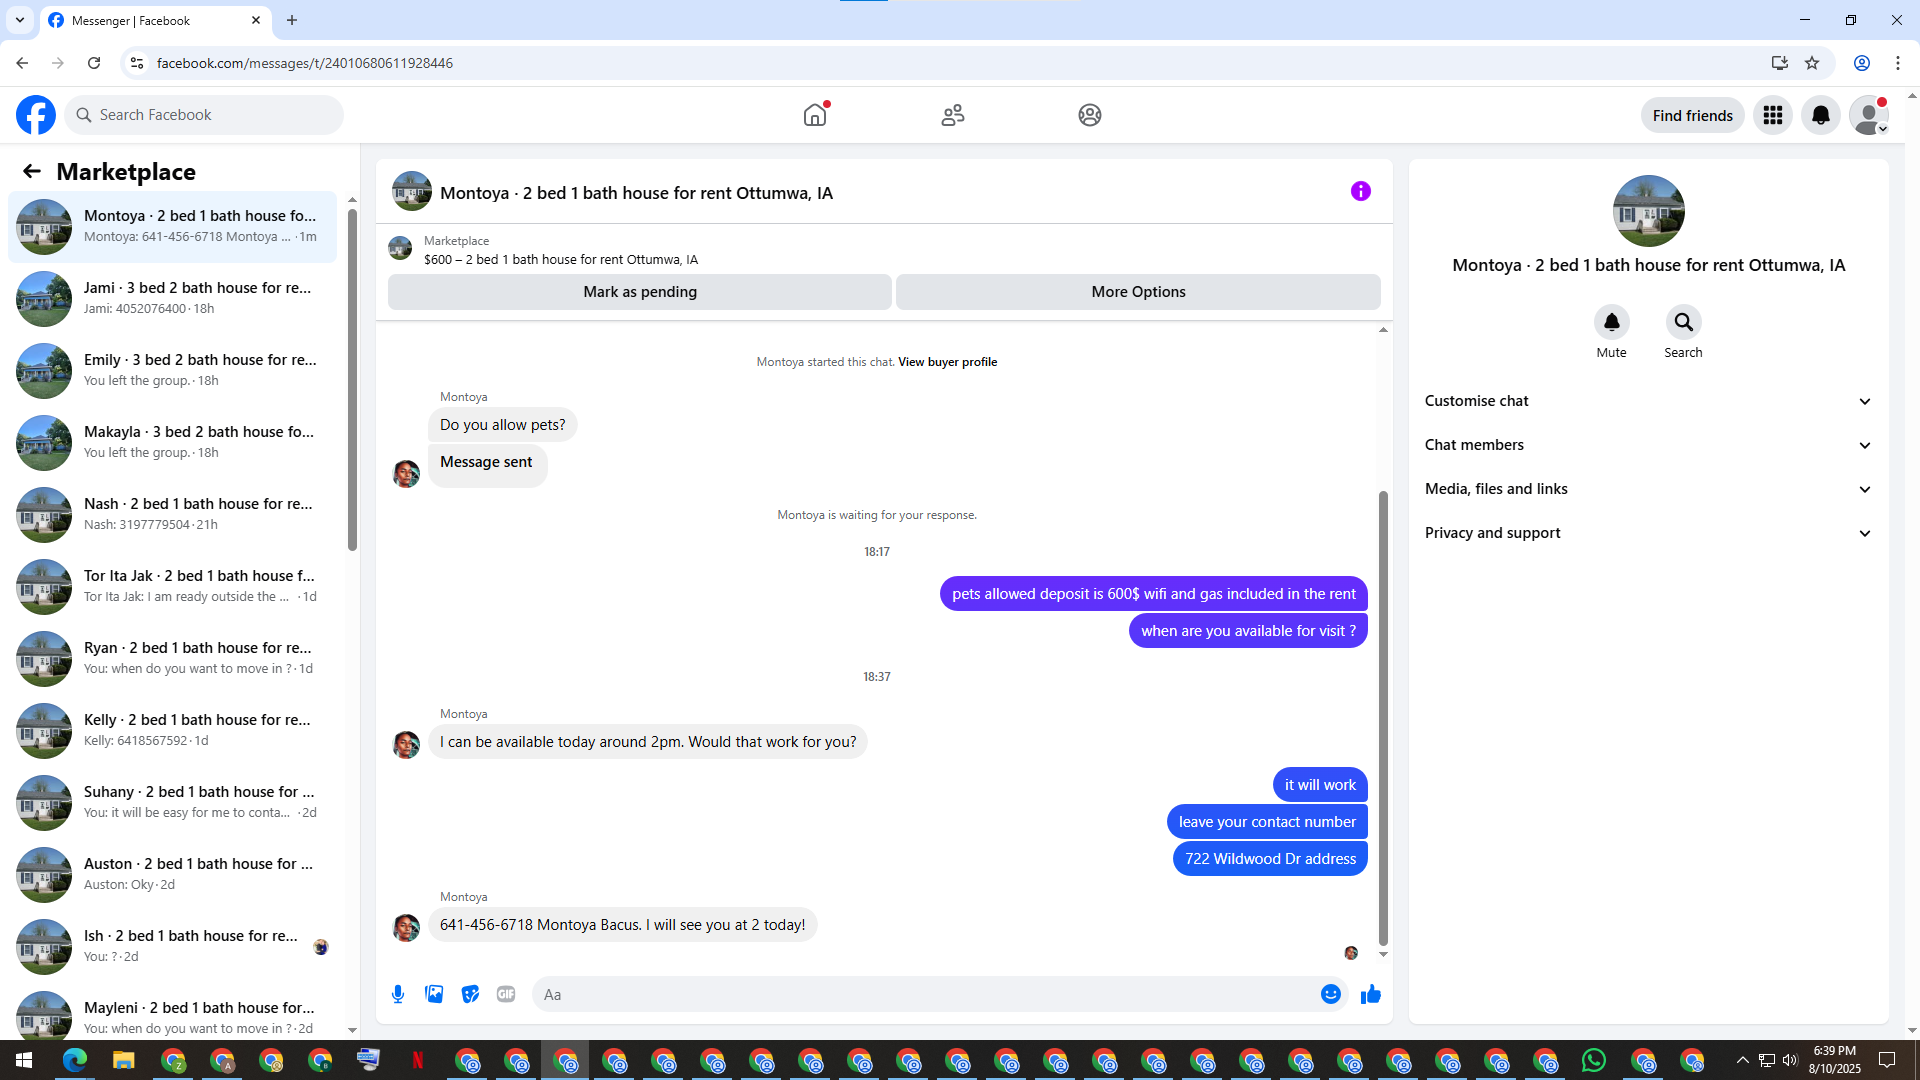Click the purple conversation info icon
The image size is (1920, 1080).
tap(1360, 191)
